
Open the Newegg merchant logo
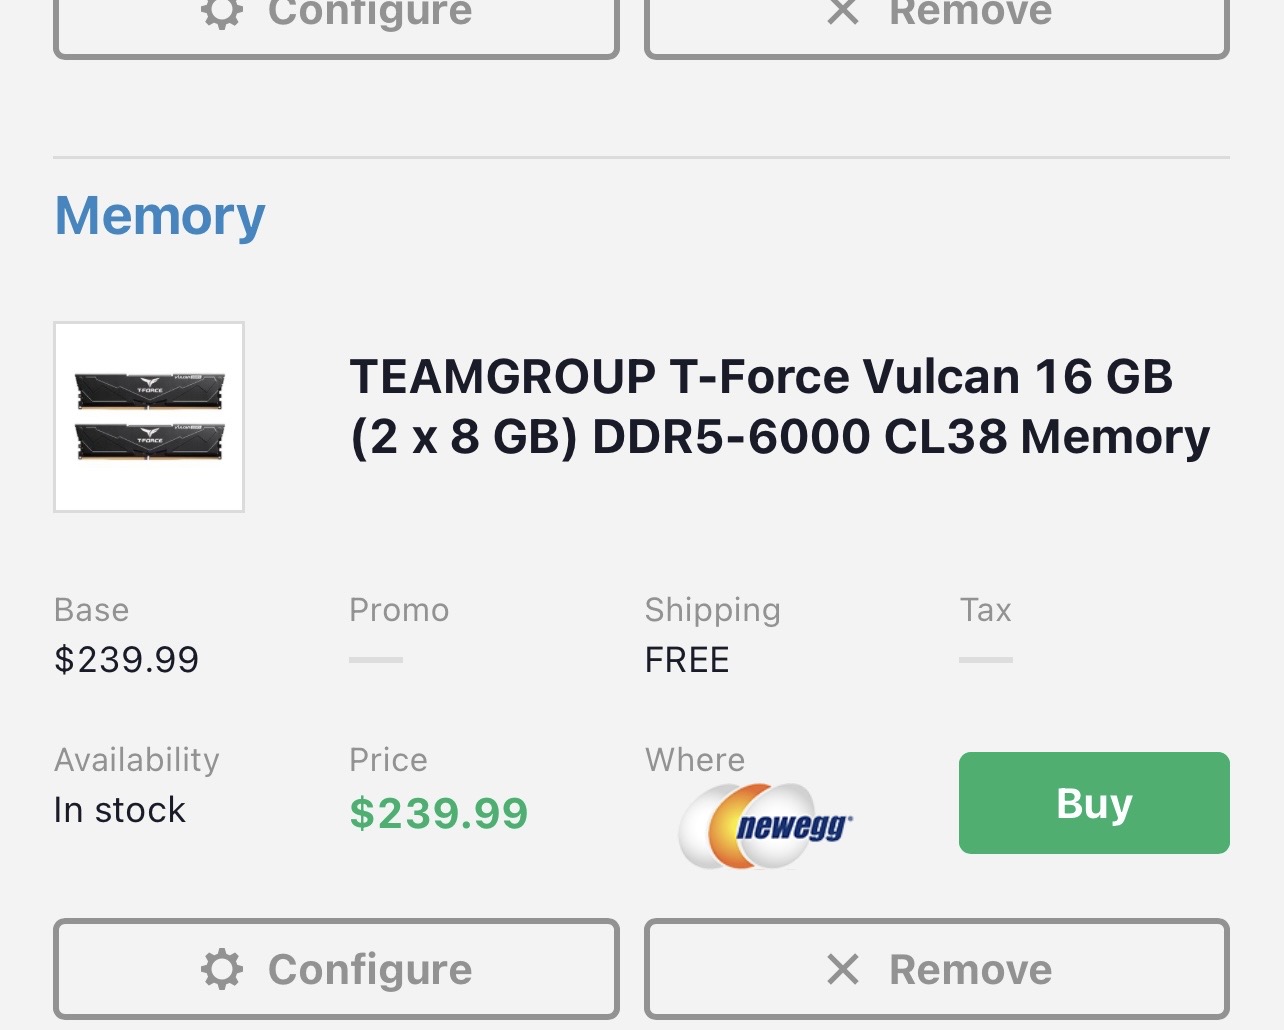click(765, 825)
